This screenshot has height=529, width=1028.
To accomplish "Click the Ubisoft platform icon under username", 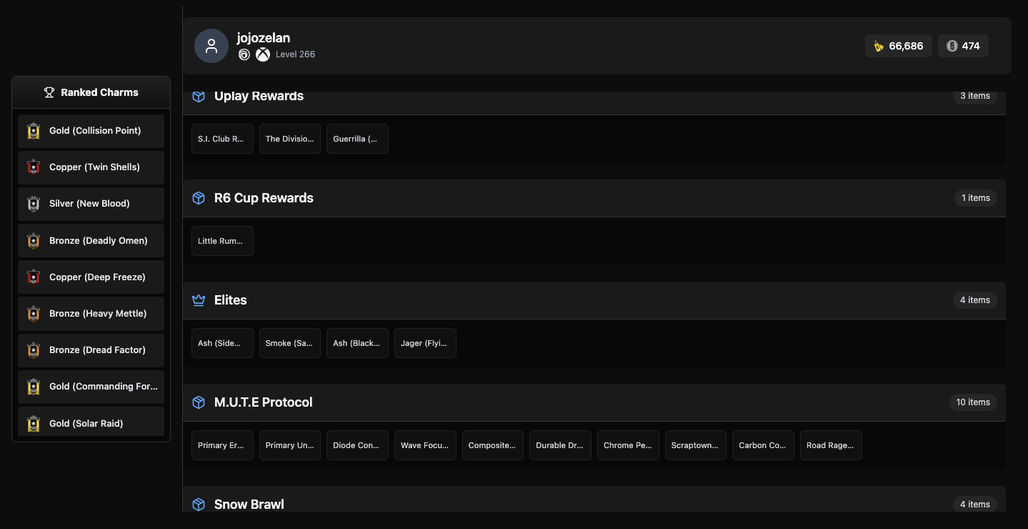I will (243, 54).
